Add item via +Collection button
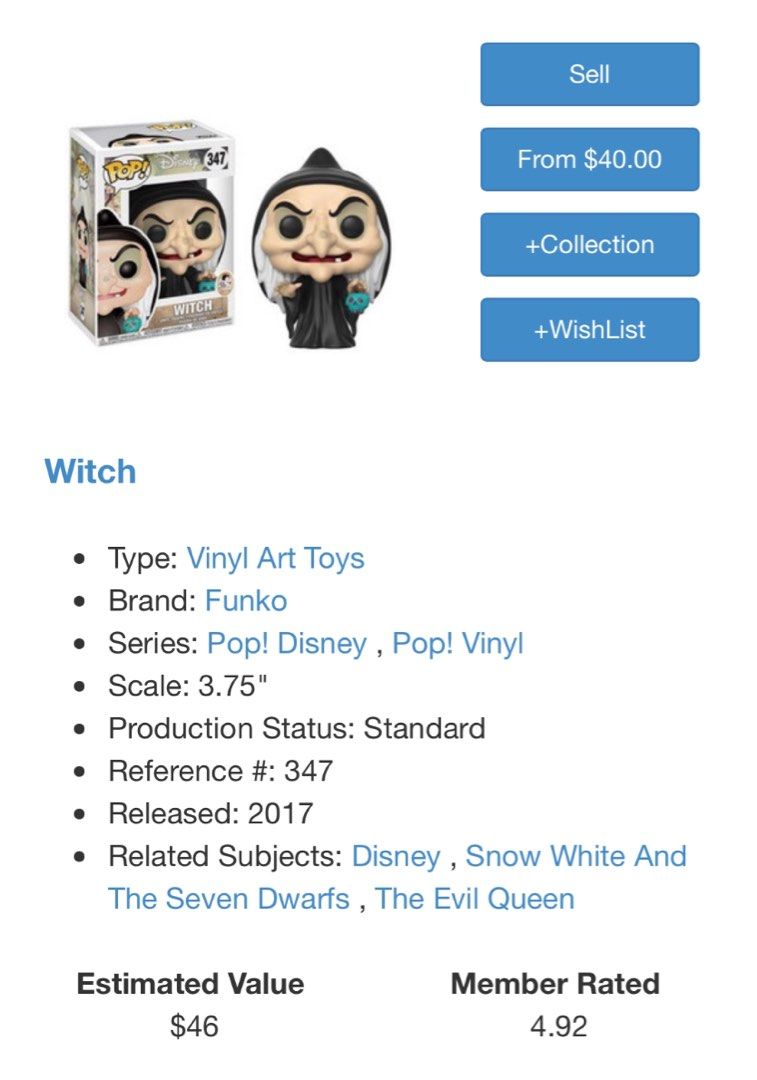The height and width of the screenshot is (1080, 757). pyautogui.click(x=590, y=245)
